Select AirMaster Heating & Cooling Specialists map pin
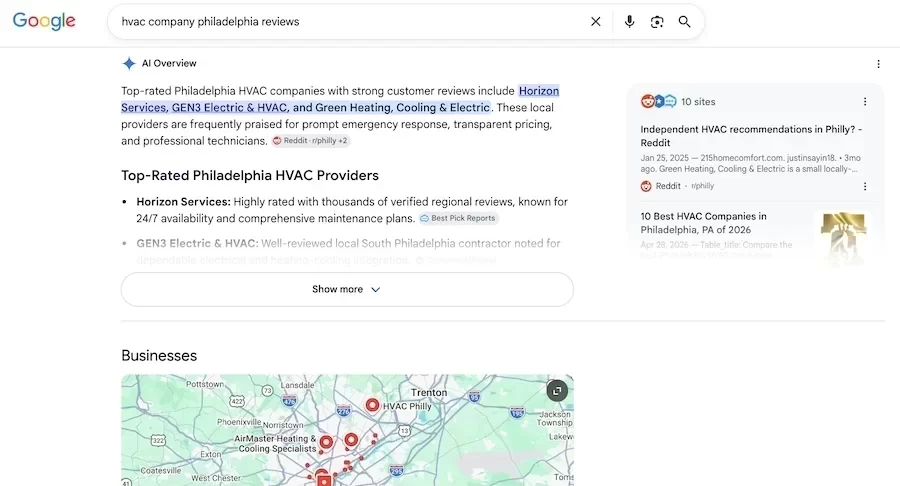 327,442
